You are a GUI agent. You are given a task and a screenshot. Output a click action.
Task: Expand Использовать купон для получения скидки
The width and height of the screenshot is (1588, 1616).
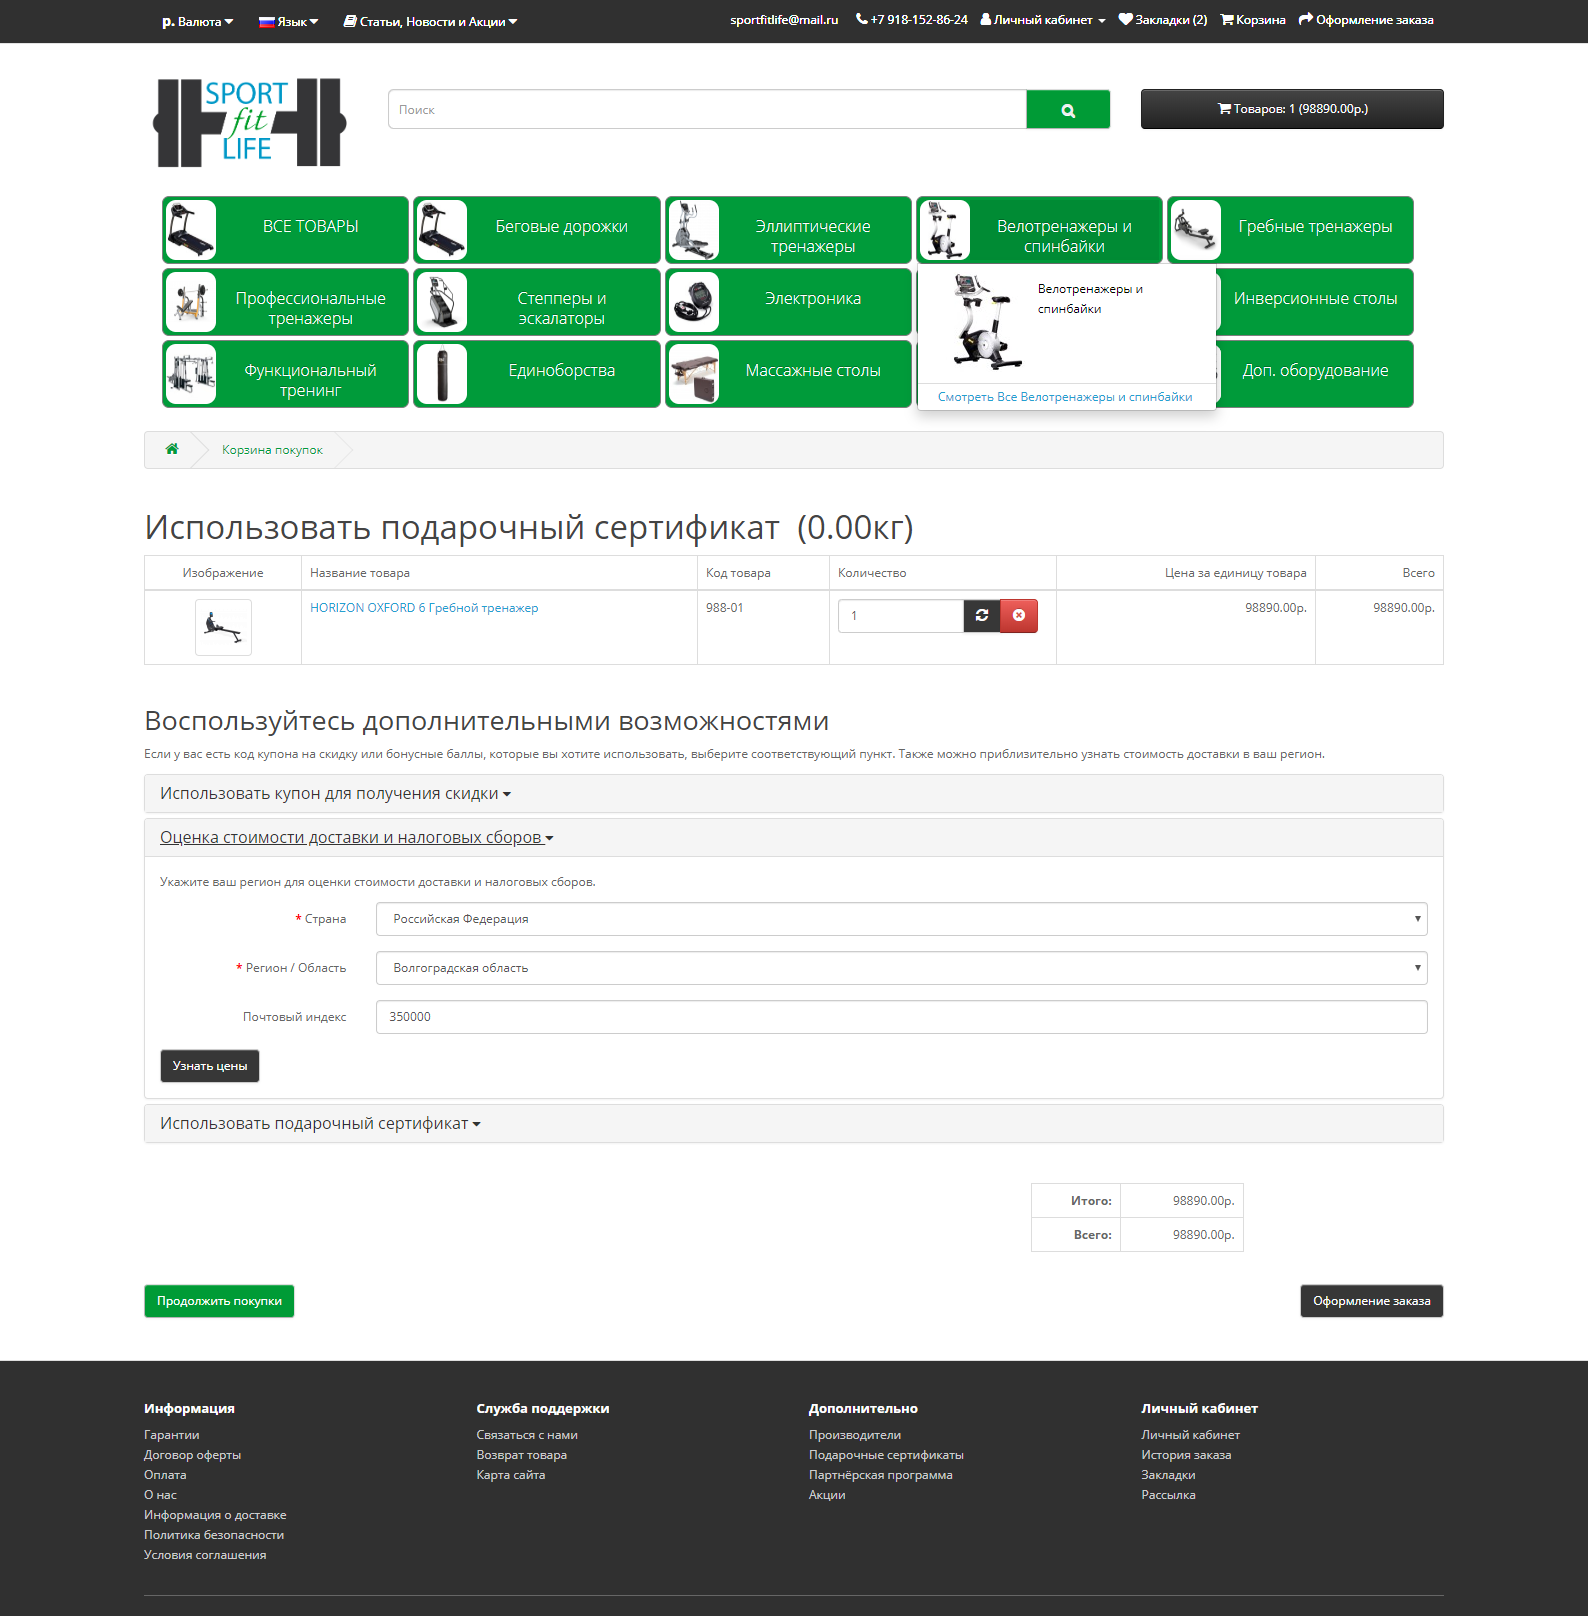coord(335,794)
